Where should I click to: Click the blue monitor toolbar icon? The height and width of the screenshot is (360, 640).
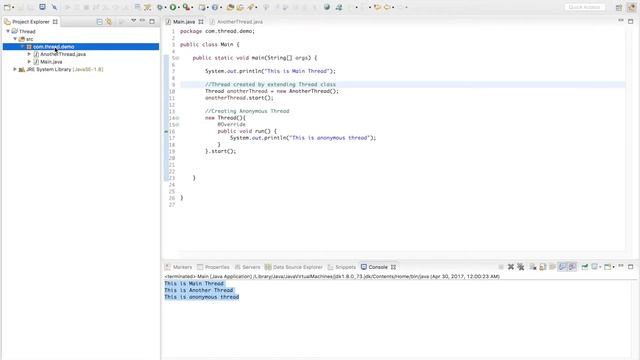click(x=42, y=7)
